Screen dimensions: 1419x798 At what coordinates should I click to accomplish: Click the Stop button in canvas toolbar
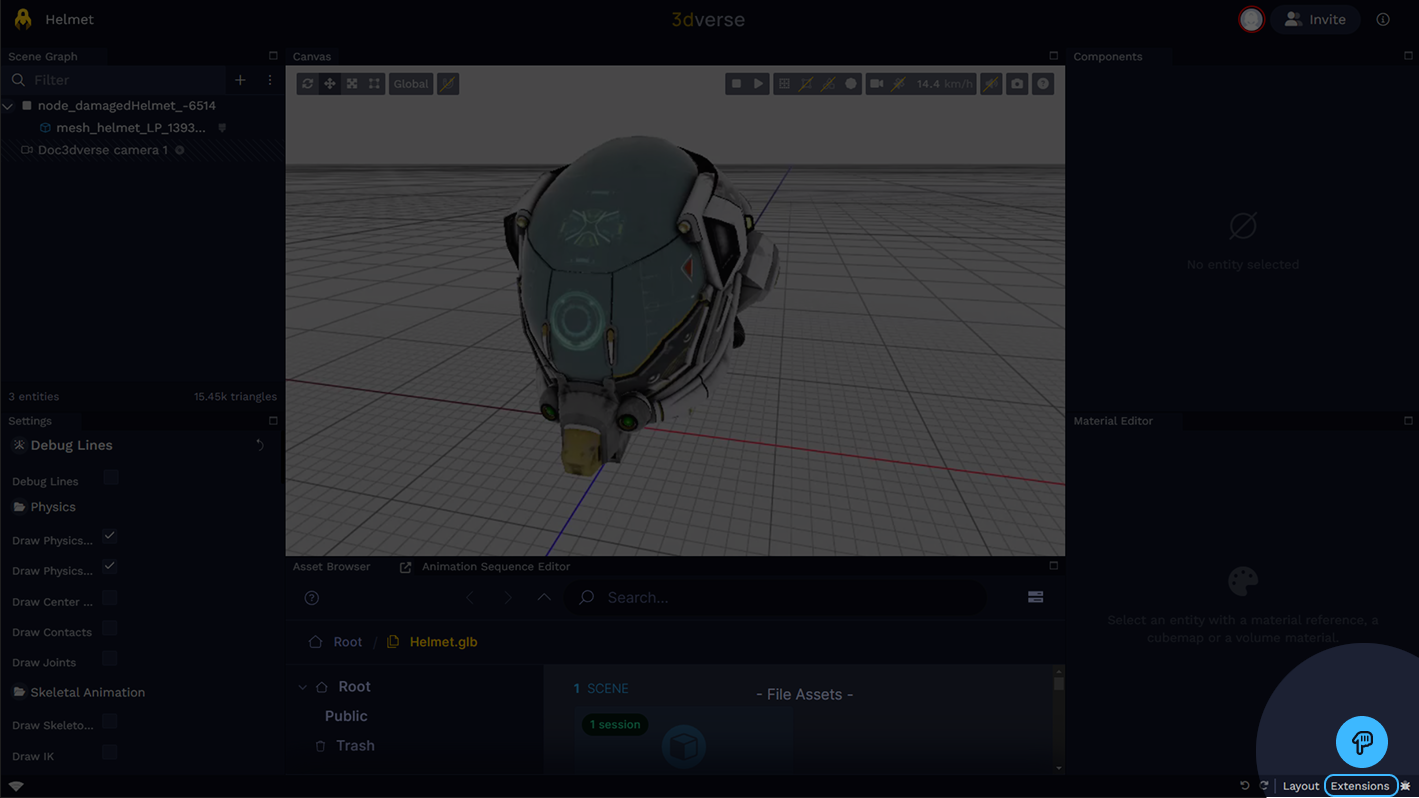[737, 84]
